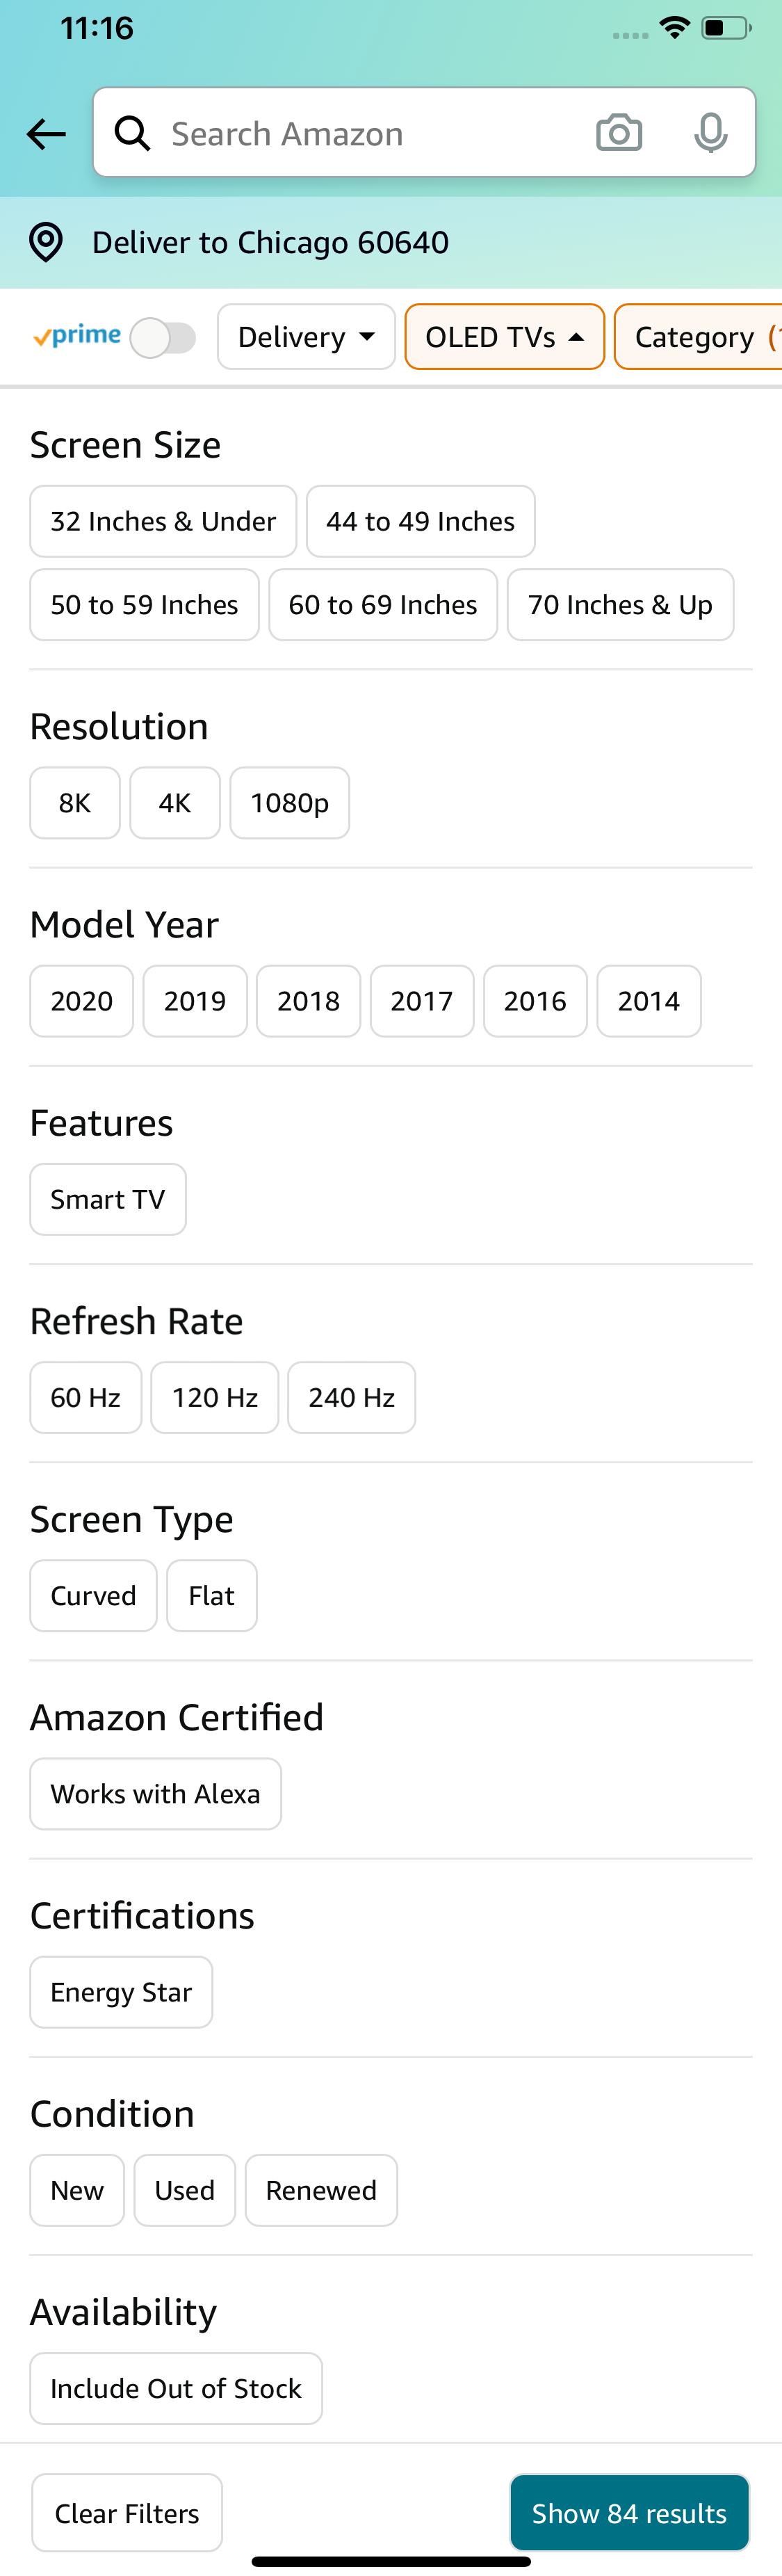Collapse the OLED TVs filter

(x=504, y=337)
